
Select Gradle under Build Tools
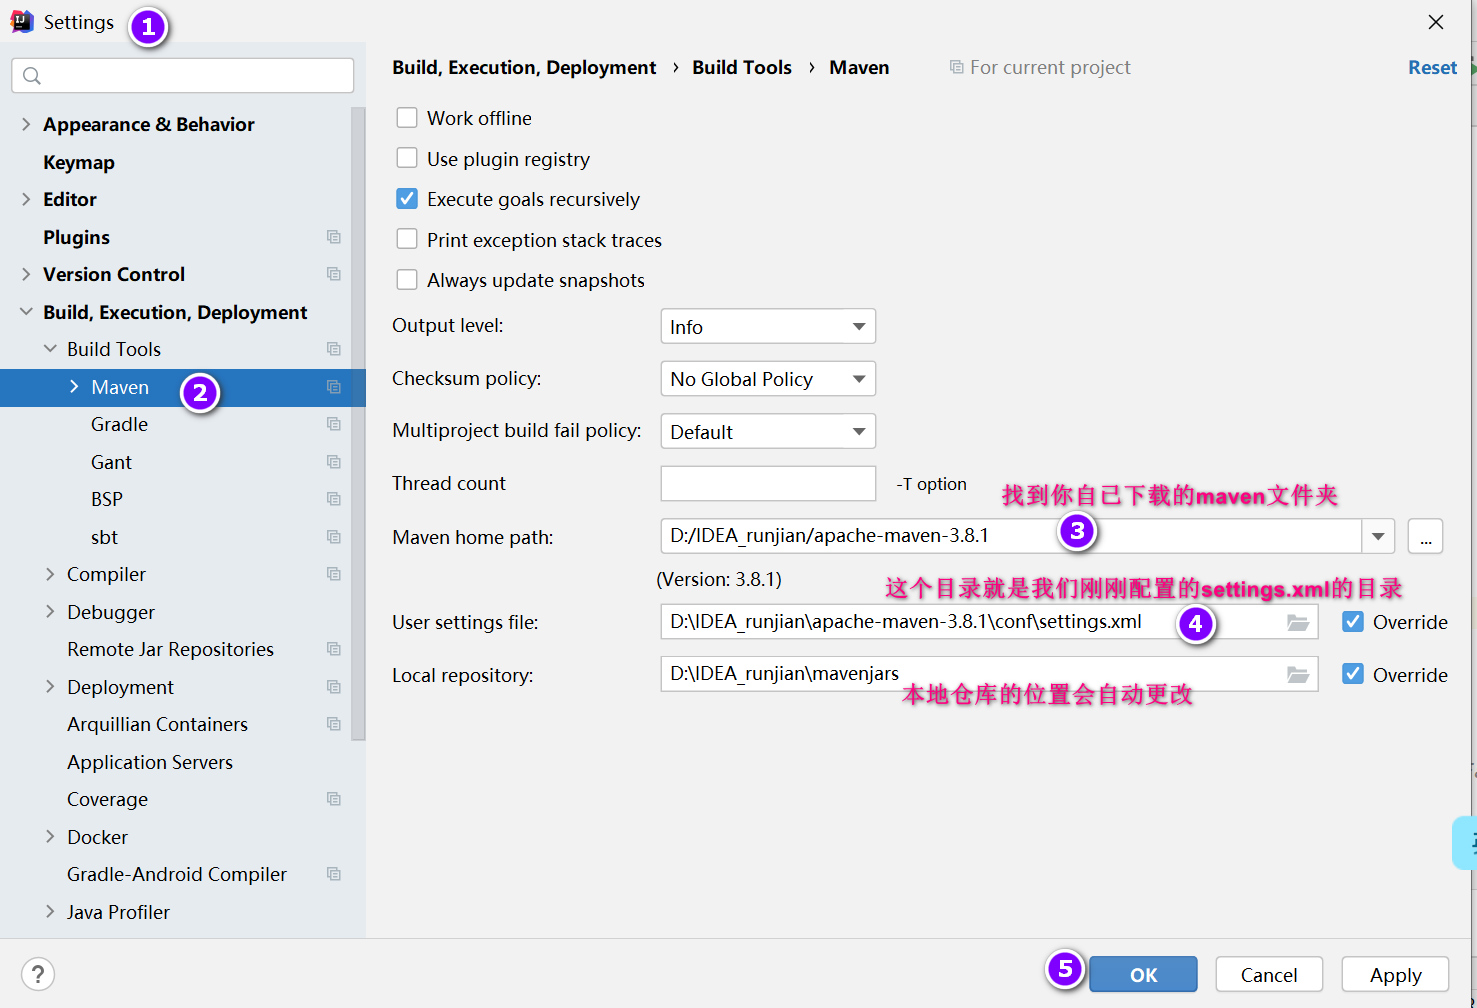coord(119,424)
